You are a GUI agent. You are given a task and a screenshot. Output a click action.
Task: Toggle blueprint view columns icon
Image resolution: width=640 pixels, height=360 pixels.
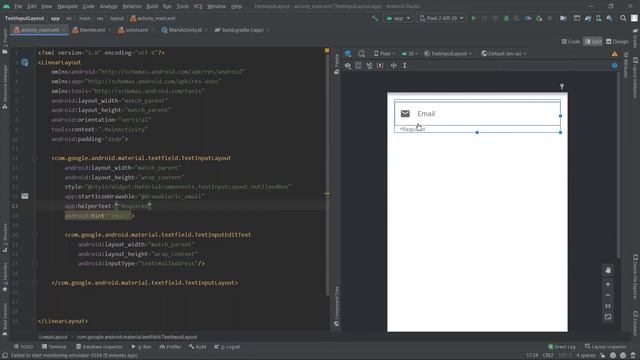tap(358, 65)
